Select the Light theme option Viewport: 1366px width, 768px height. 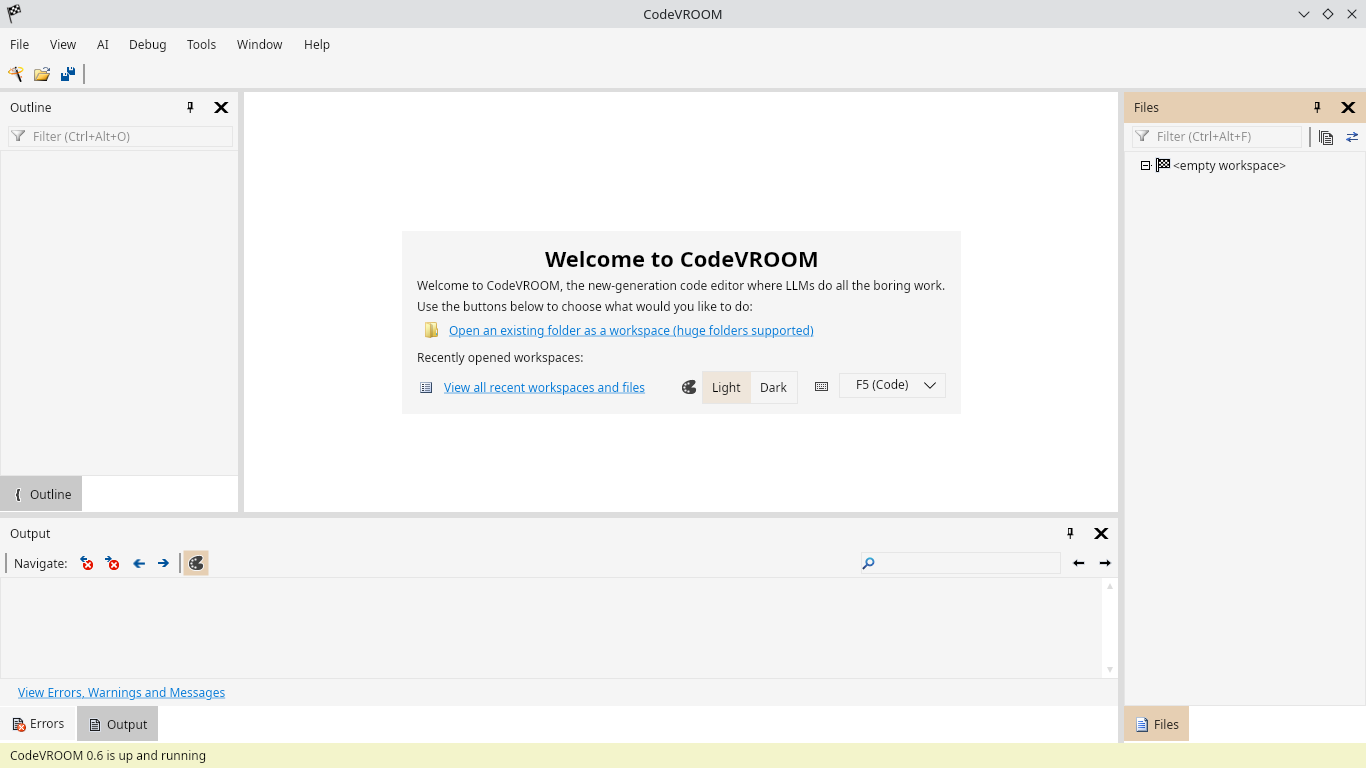(x=726, y=387)
